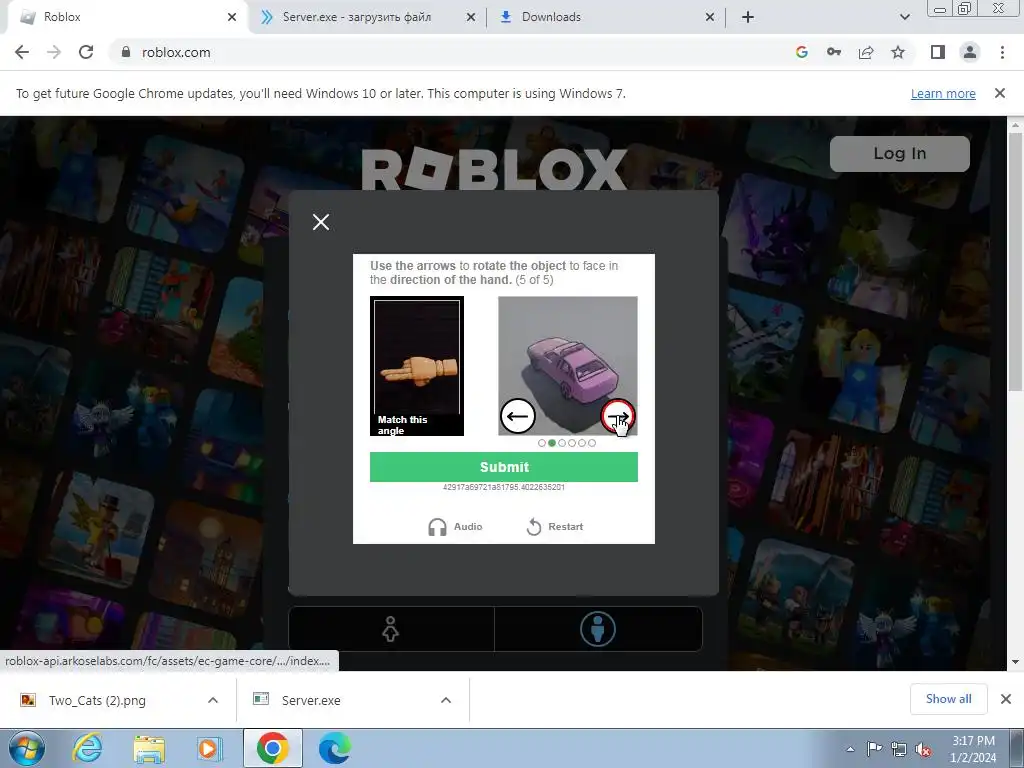Open the Two_Cats (2).png downloaded file

point(98,700)
